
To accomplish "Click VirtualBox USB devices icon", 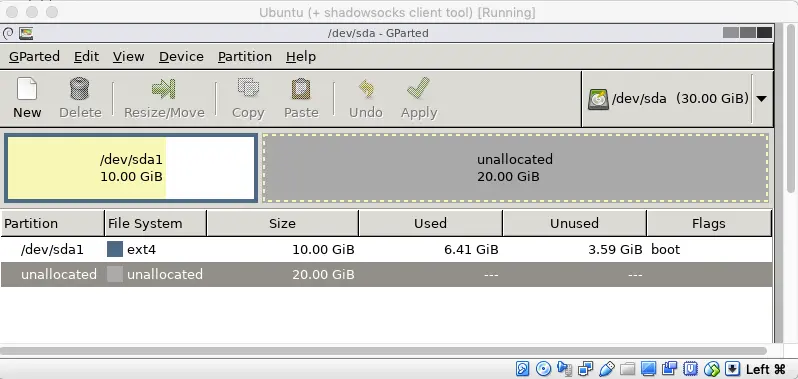I will (607, 368).
